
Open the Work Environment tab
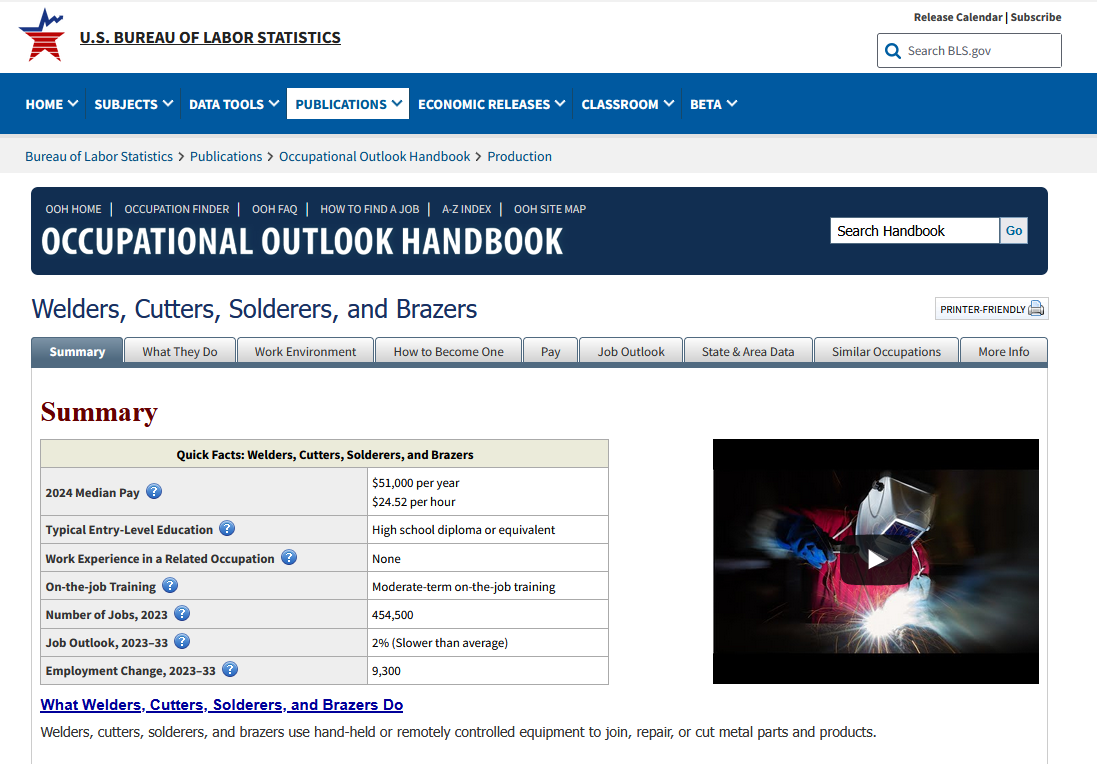(305, 351)
